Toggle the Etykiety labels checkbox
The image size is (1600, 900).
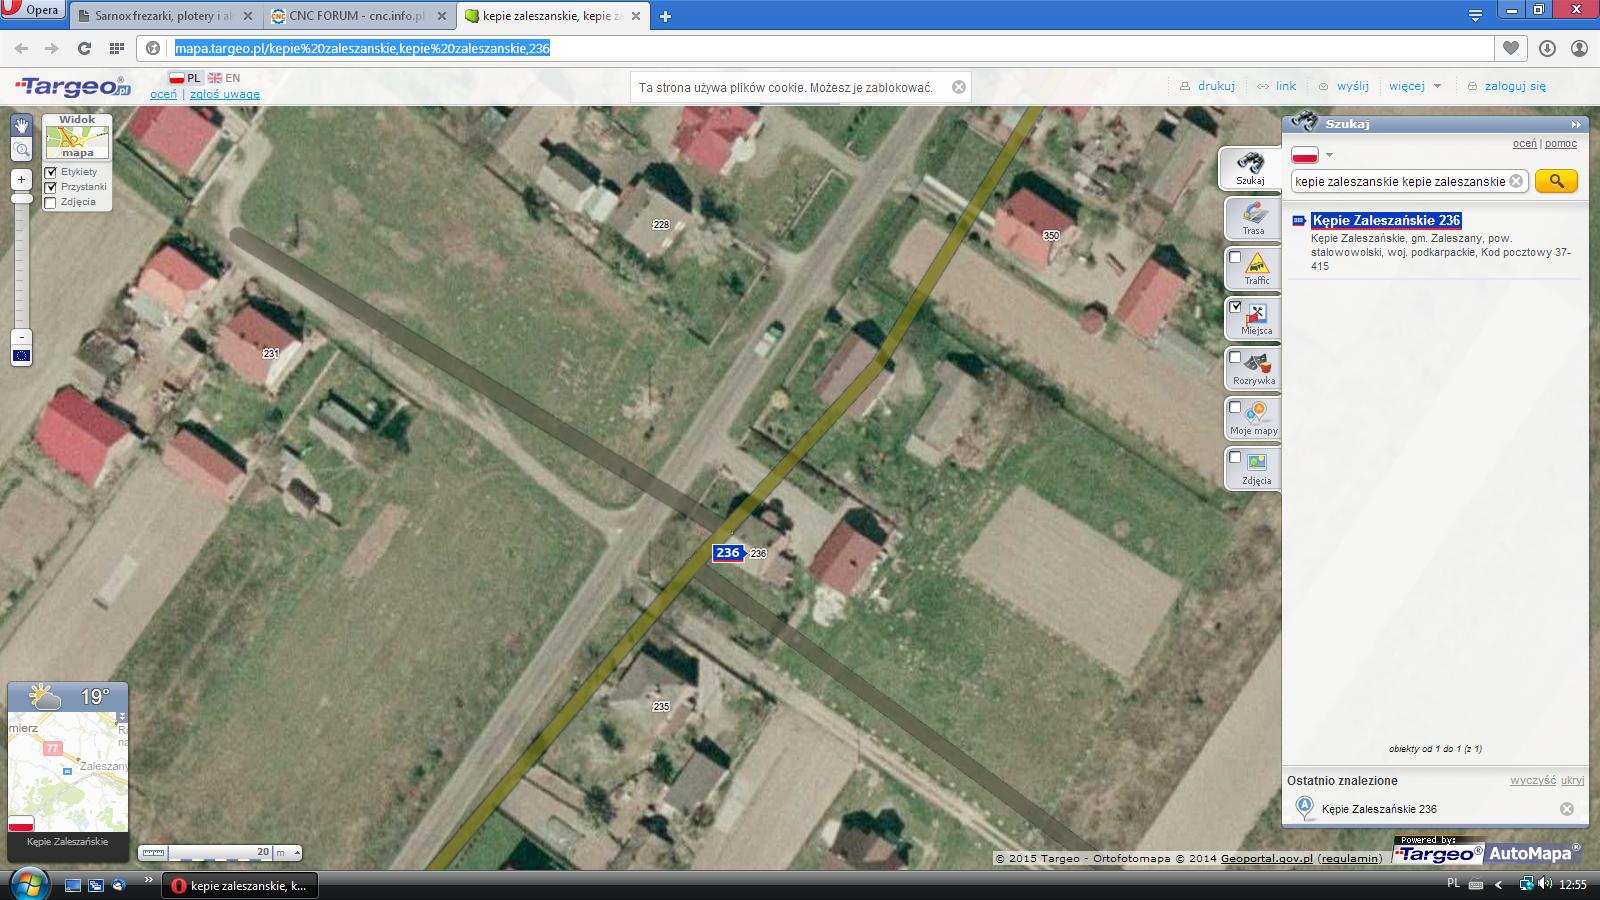[51, 173]
